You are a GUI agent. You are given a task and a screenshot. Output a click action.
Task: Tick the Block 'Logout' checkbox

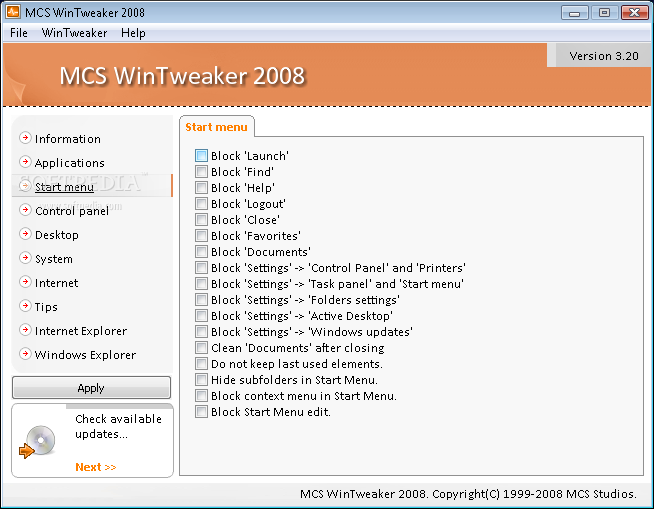(x=201, y=204)
